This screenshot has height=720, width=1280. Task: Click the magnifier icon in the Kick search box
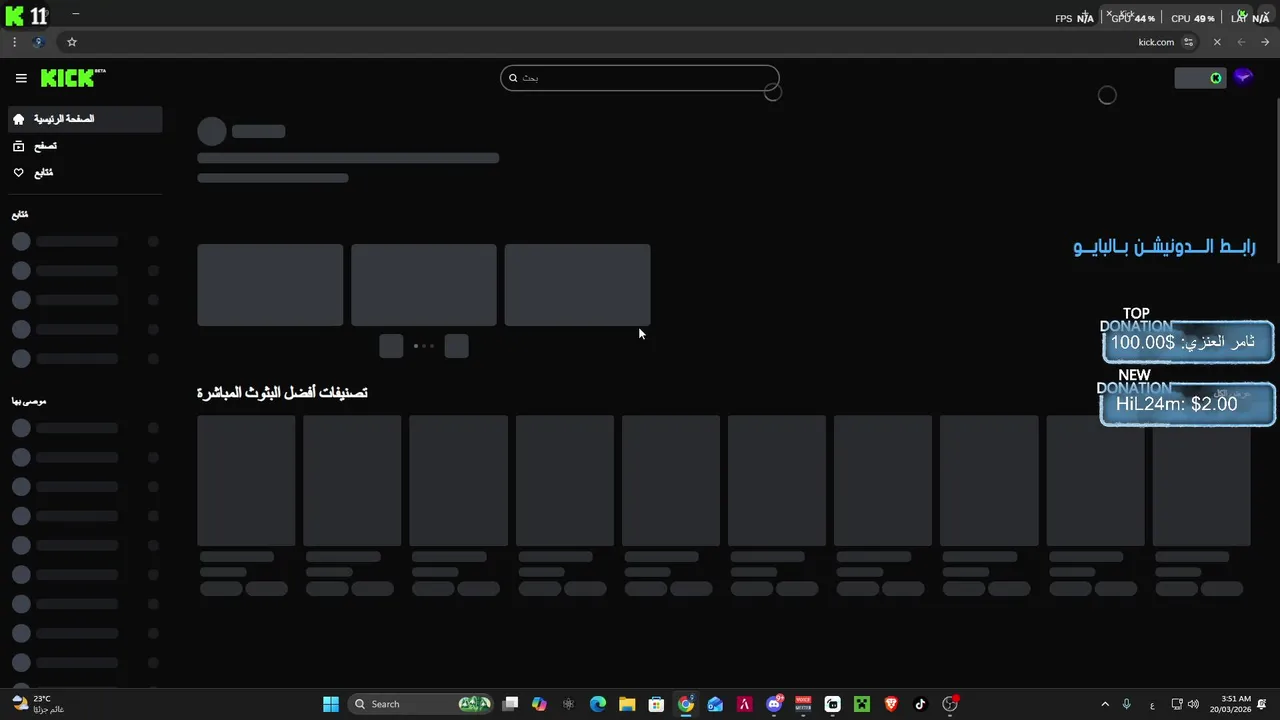[513, 78]
